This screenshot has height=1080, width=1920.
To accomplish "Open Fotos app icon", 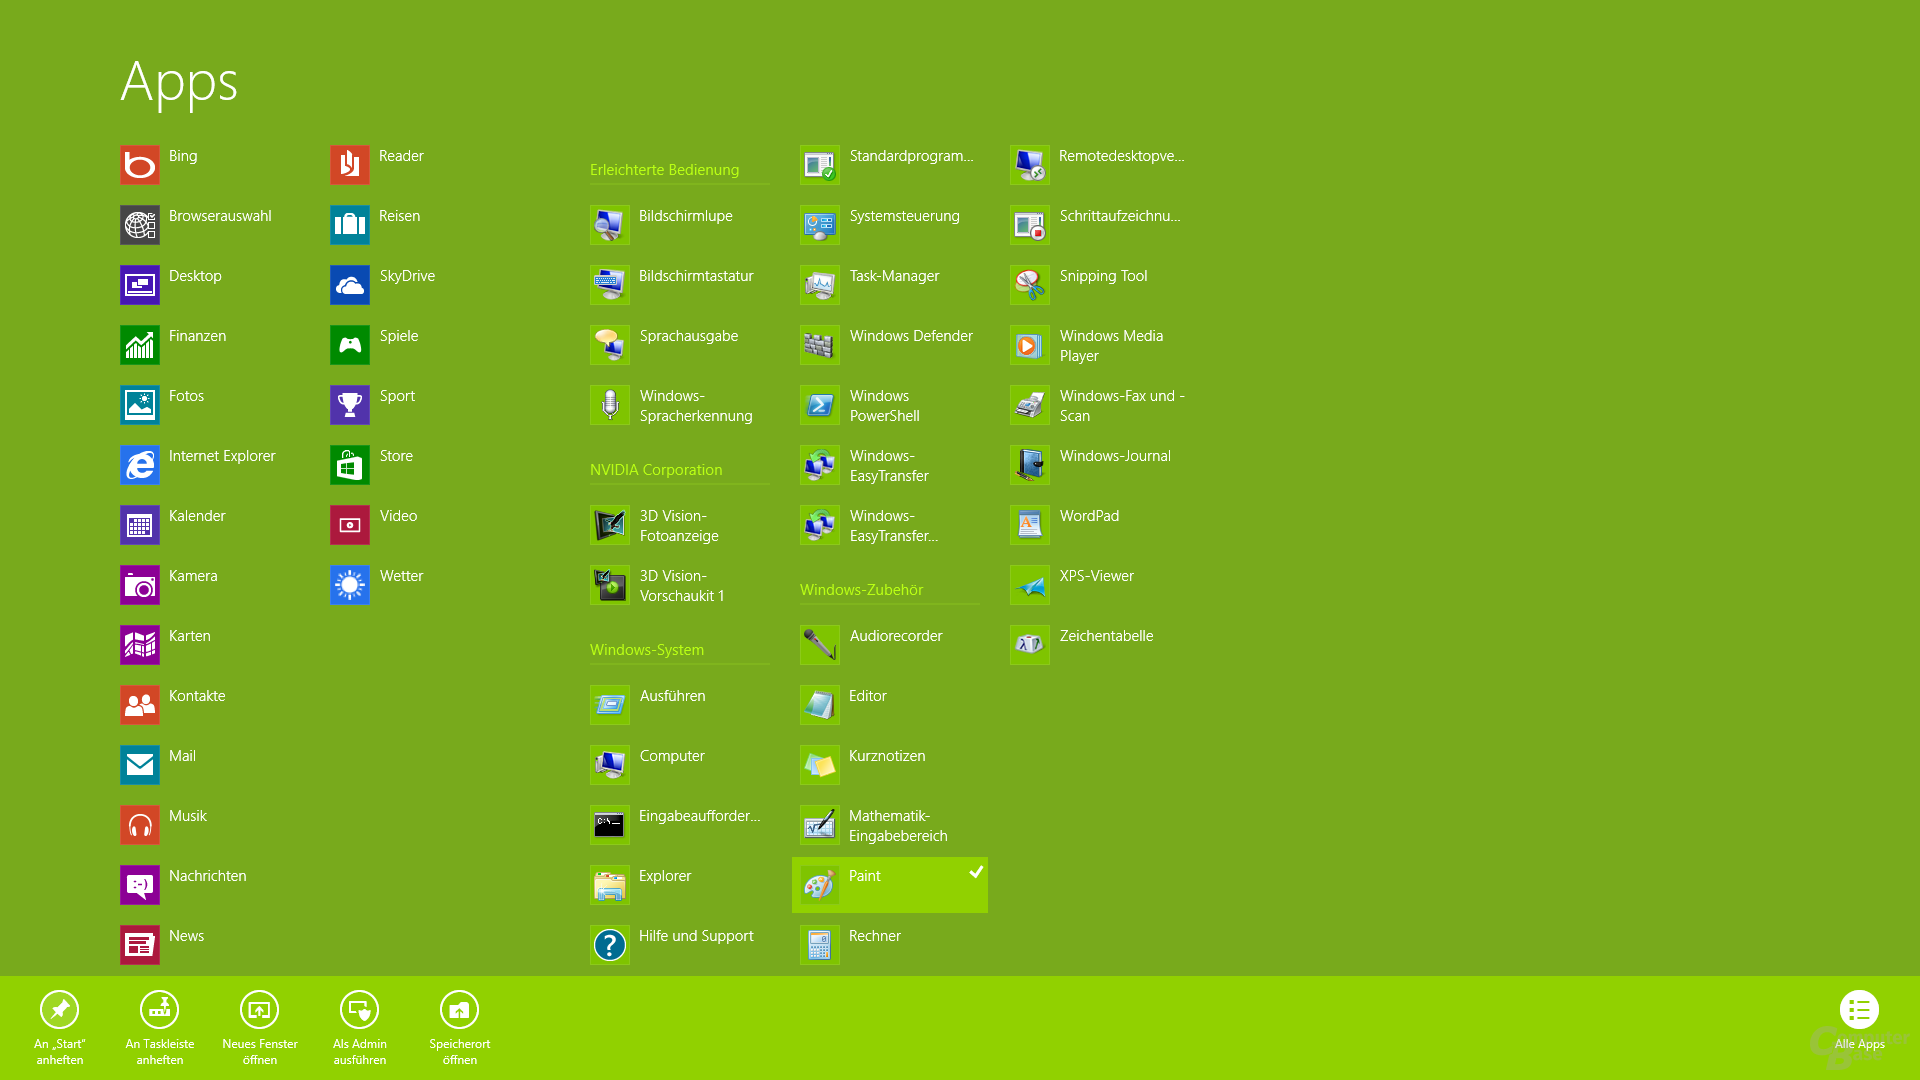I will pyautogui.click(x=139, y=405).
